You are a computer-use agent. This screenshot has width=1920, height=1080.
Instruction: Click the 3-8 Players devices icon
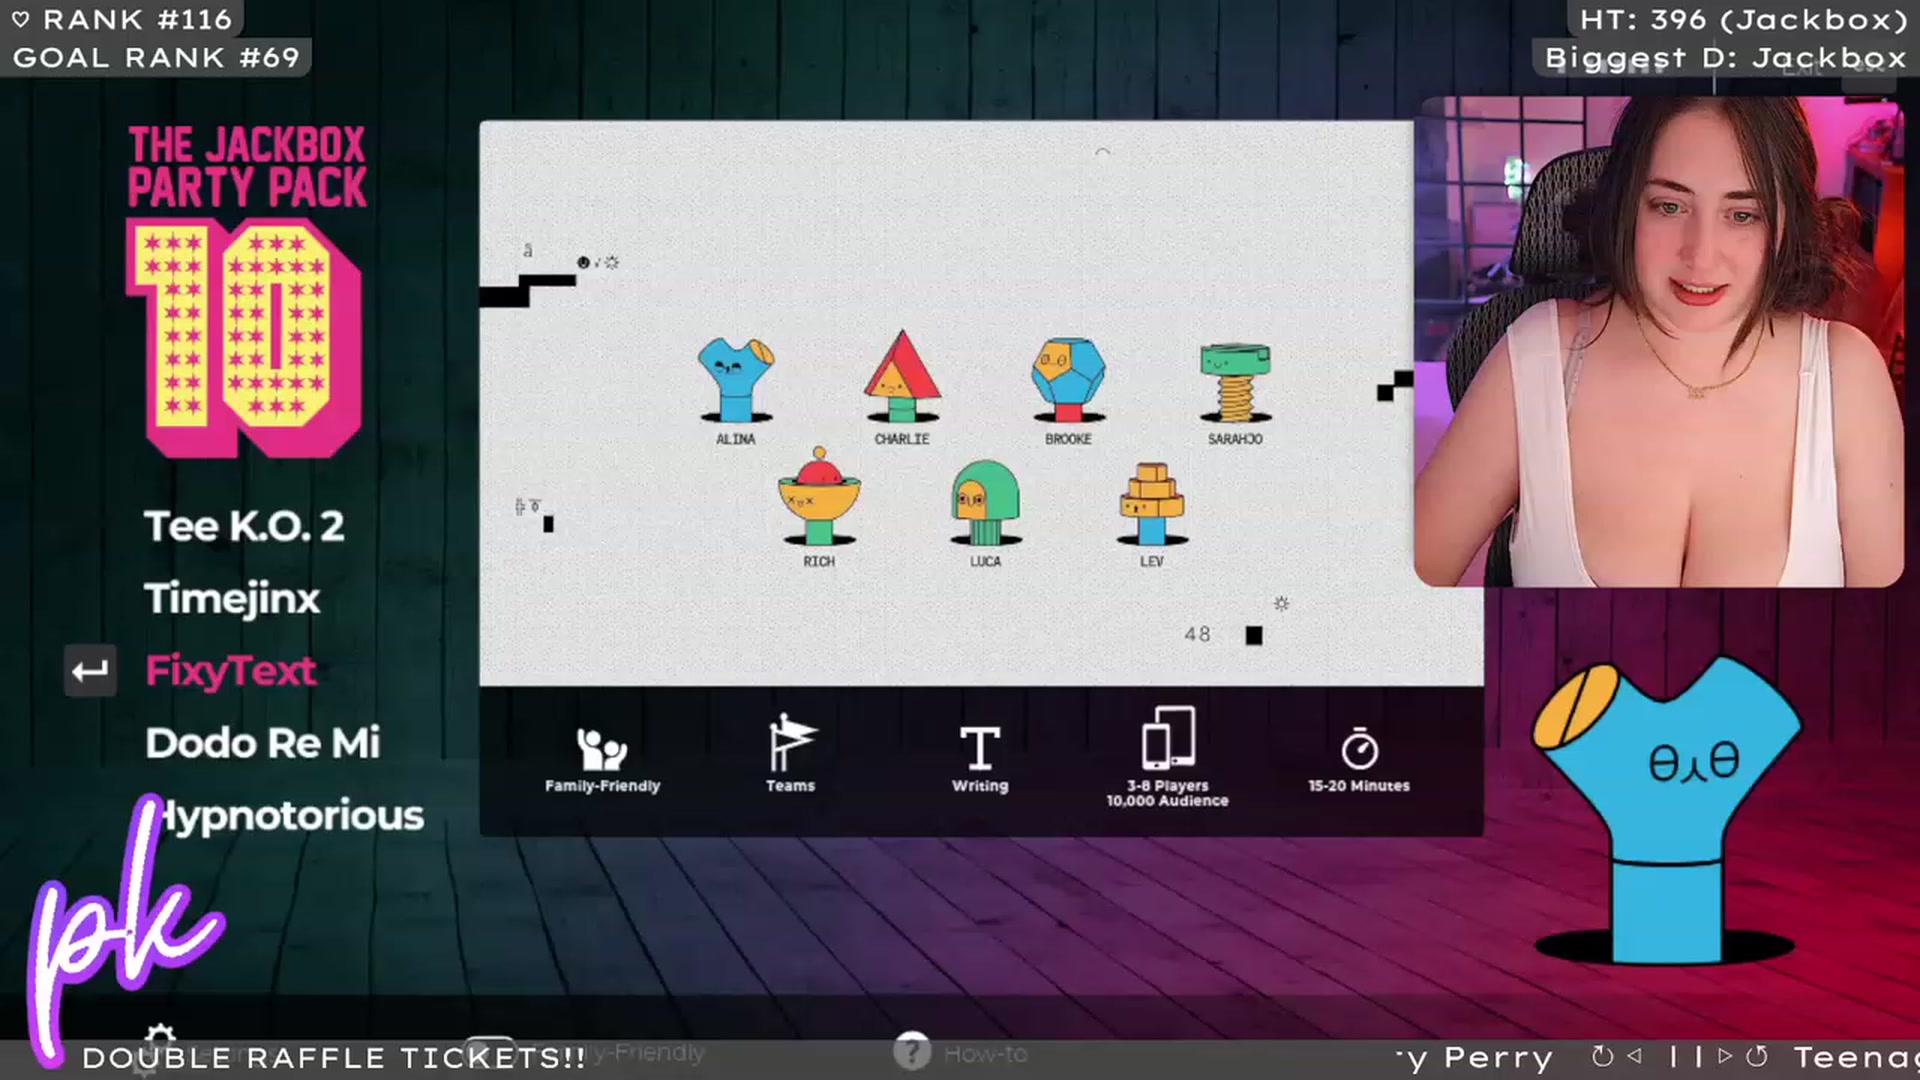click(1168, 738)
